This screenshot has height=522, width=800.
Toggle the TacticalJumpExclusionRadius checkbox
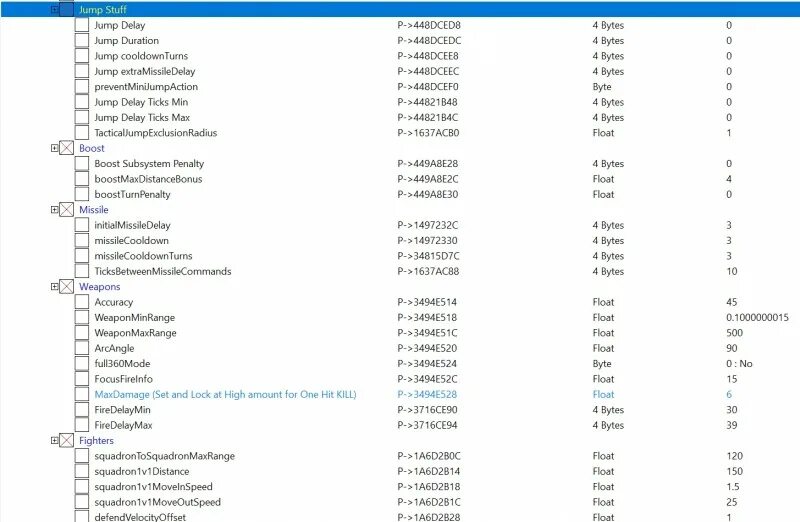click(x=82, y=133)
